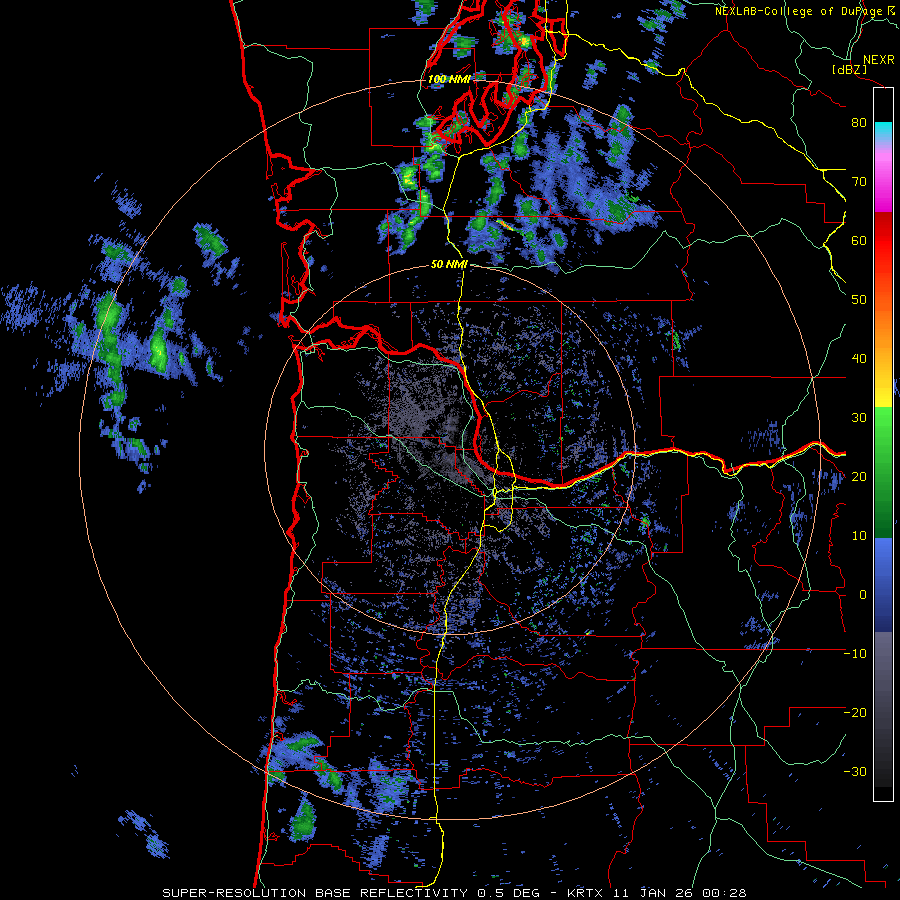The height and width of the screenshot is (900, 900).
Task: Click the -20 value on the dBZ scale
Action: 855,713
